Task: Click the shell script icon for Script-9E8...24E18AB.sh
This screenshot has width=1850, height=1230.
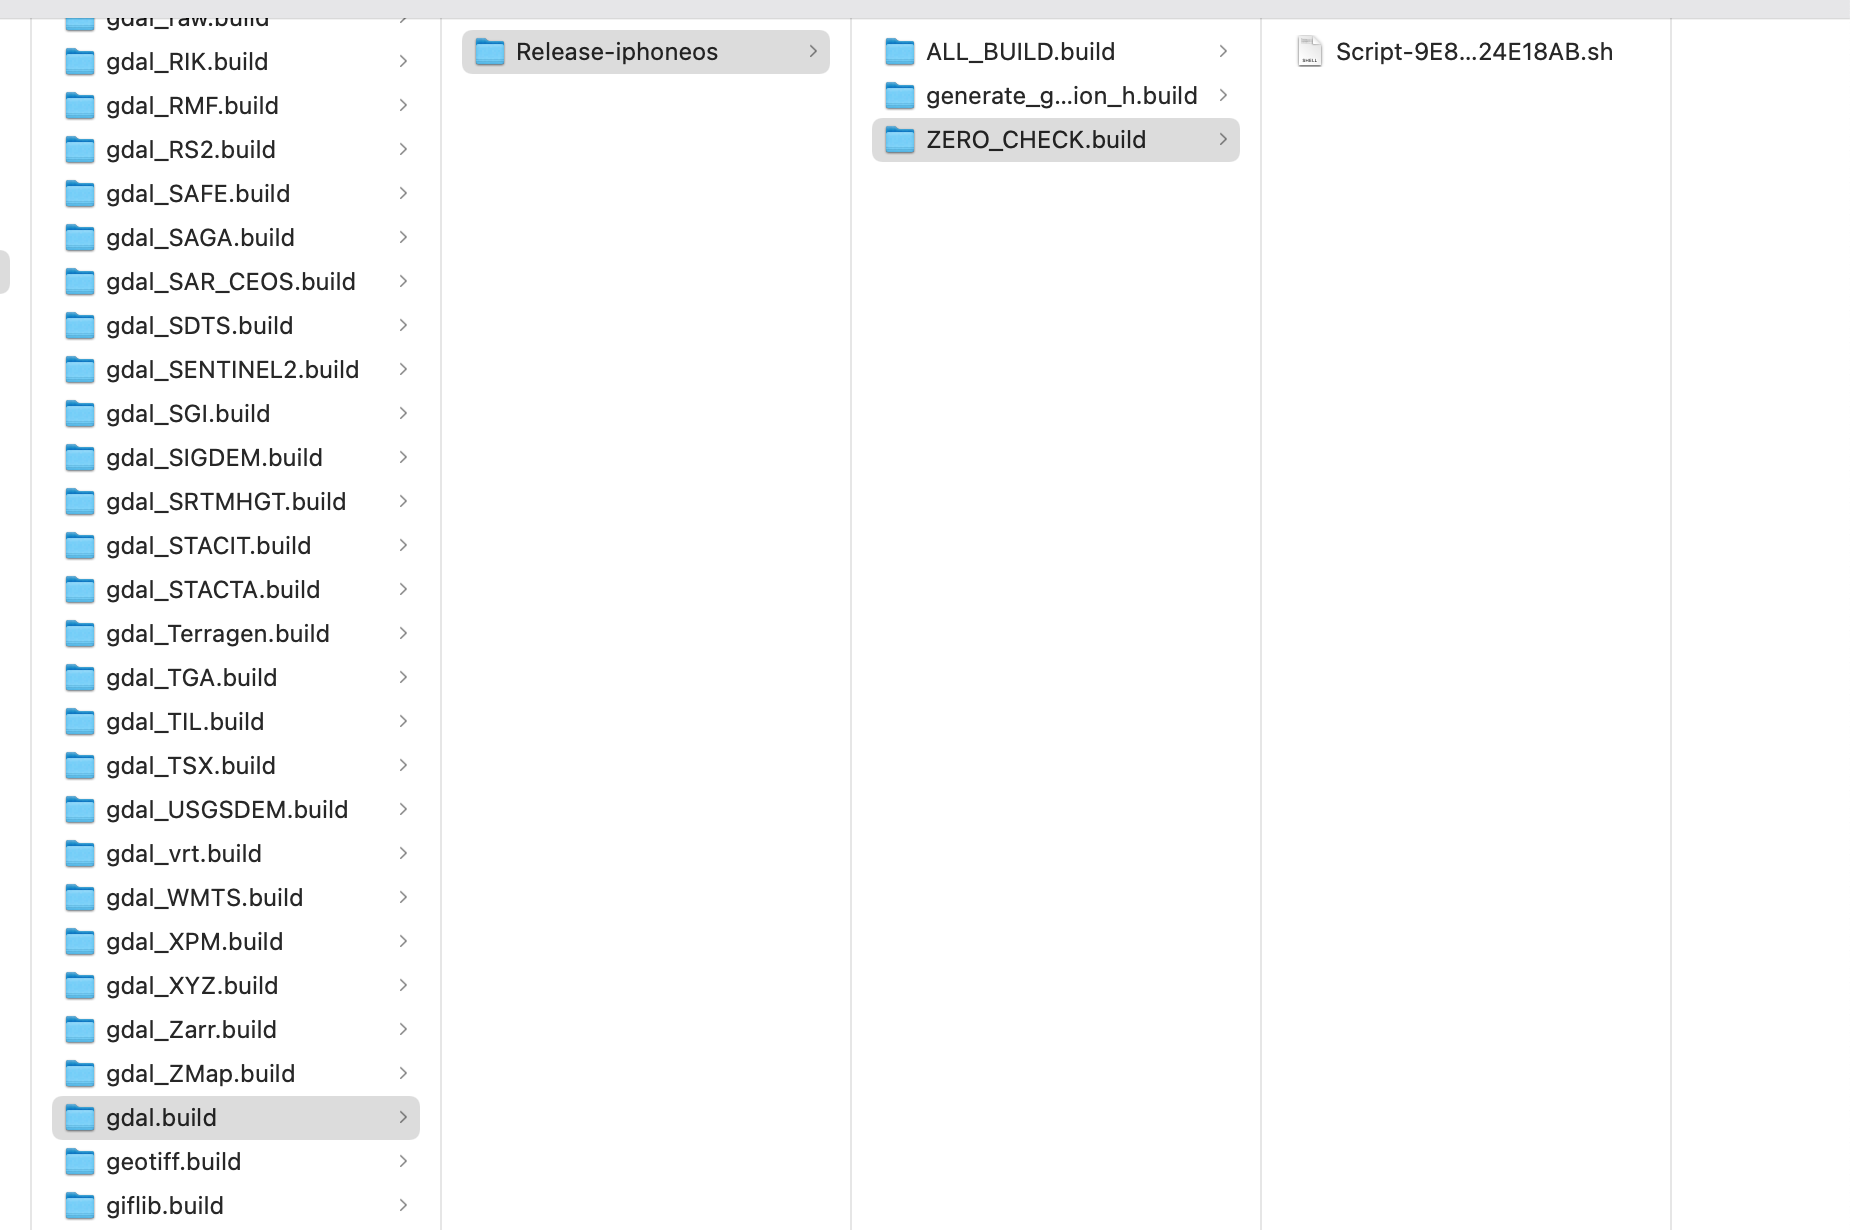Action: (x=1308, y=51)
